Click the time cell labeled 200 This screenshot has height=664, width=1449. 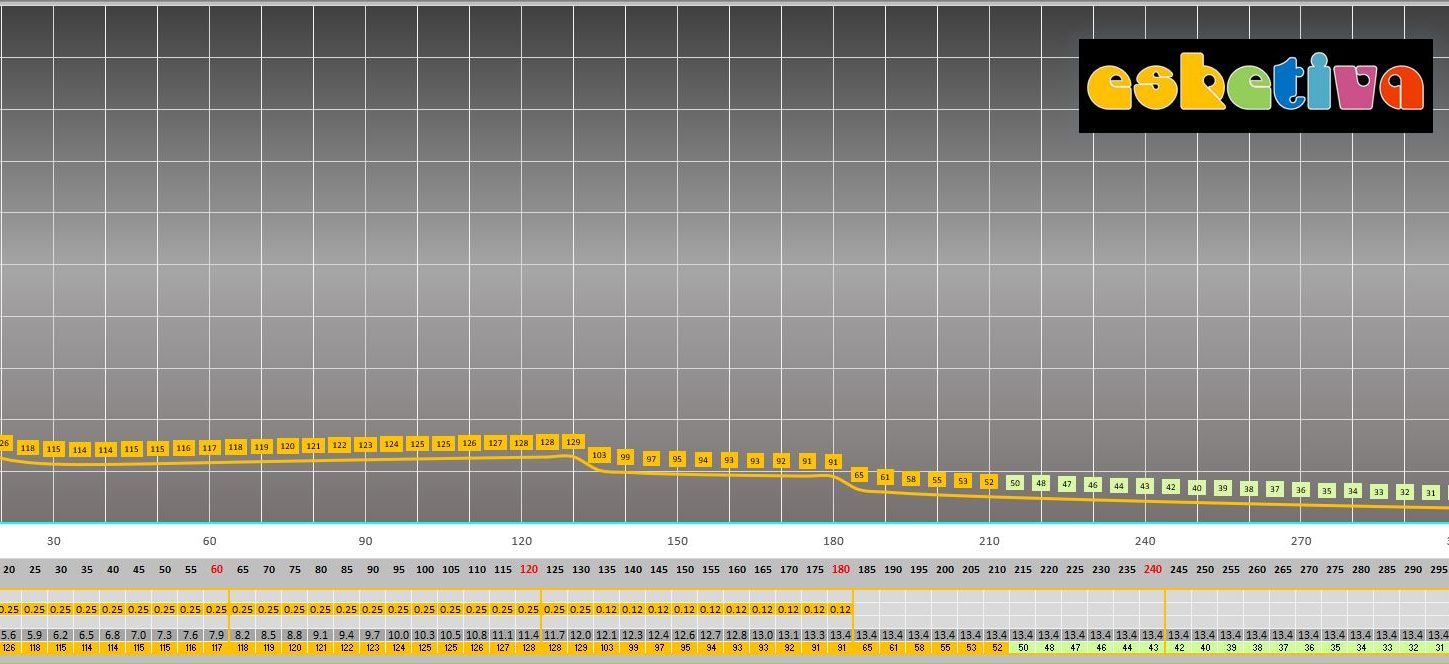[x=945, y=569]
